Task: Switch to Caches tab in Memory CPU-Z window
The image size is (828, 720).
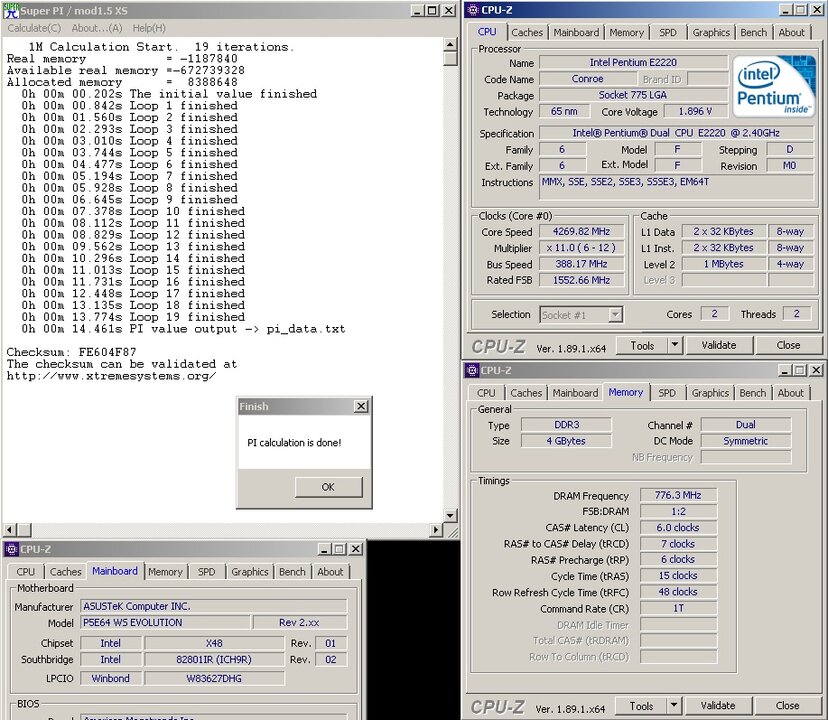Action: (526, 393)
